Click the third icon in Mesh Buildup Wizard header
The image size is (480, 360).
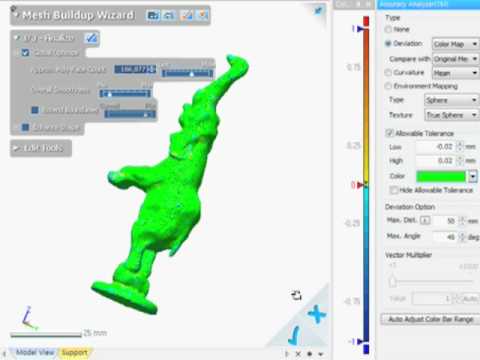[x=186, y=15]
